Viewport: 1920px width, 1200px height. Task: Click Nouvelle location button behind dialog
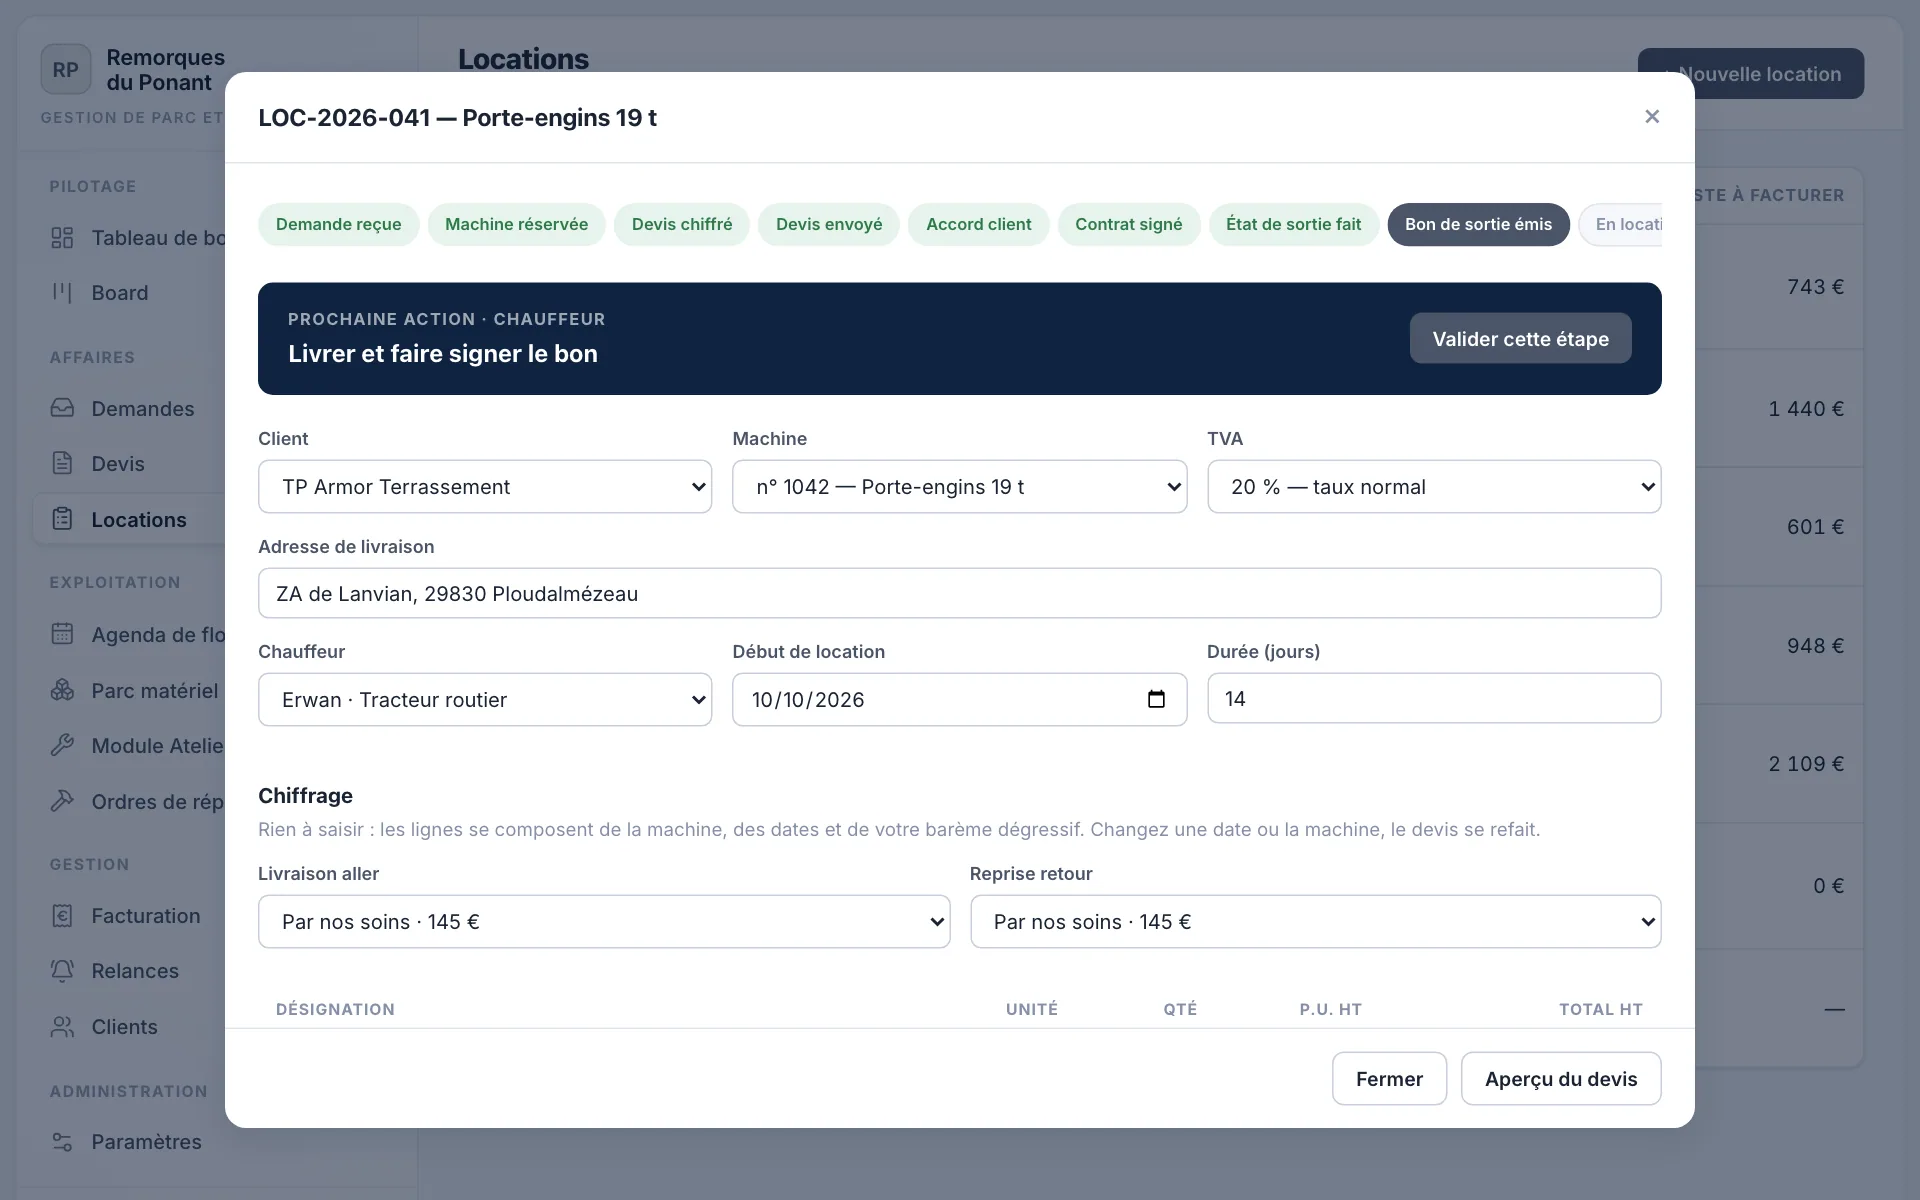coord(1750,74)
